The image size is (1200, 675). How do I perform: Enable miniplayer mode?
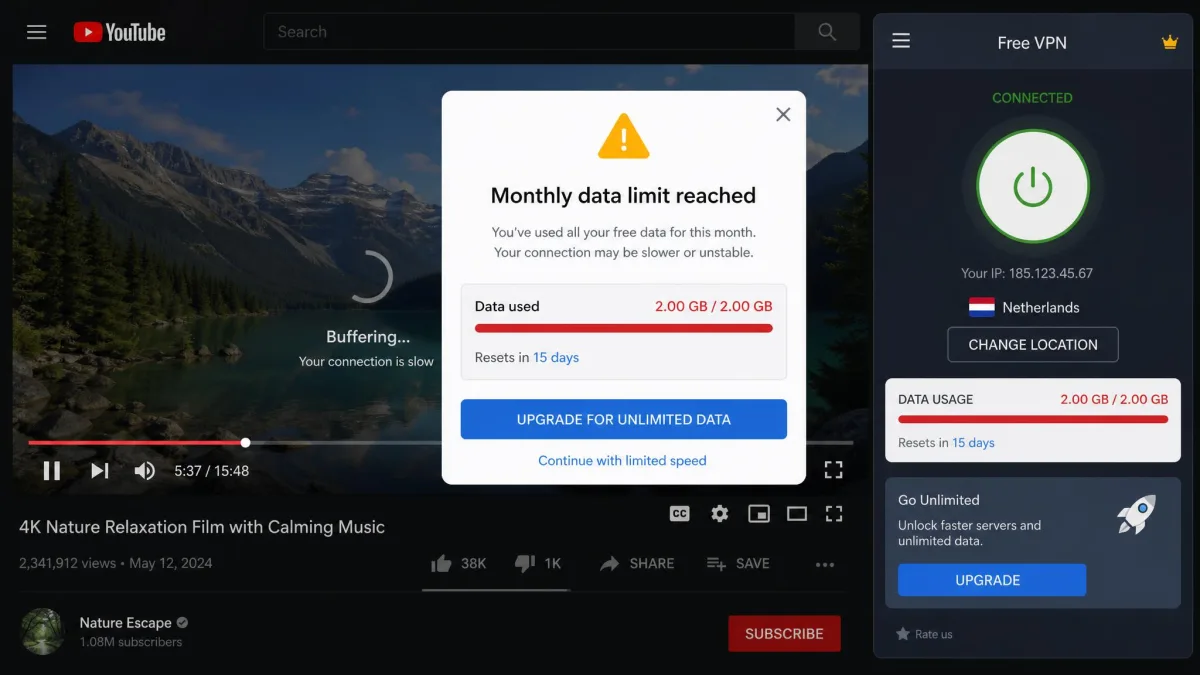759,513
